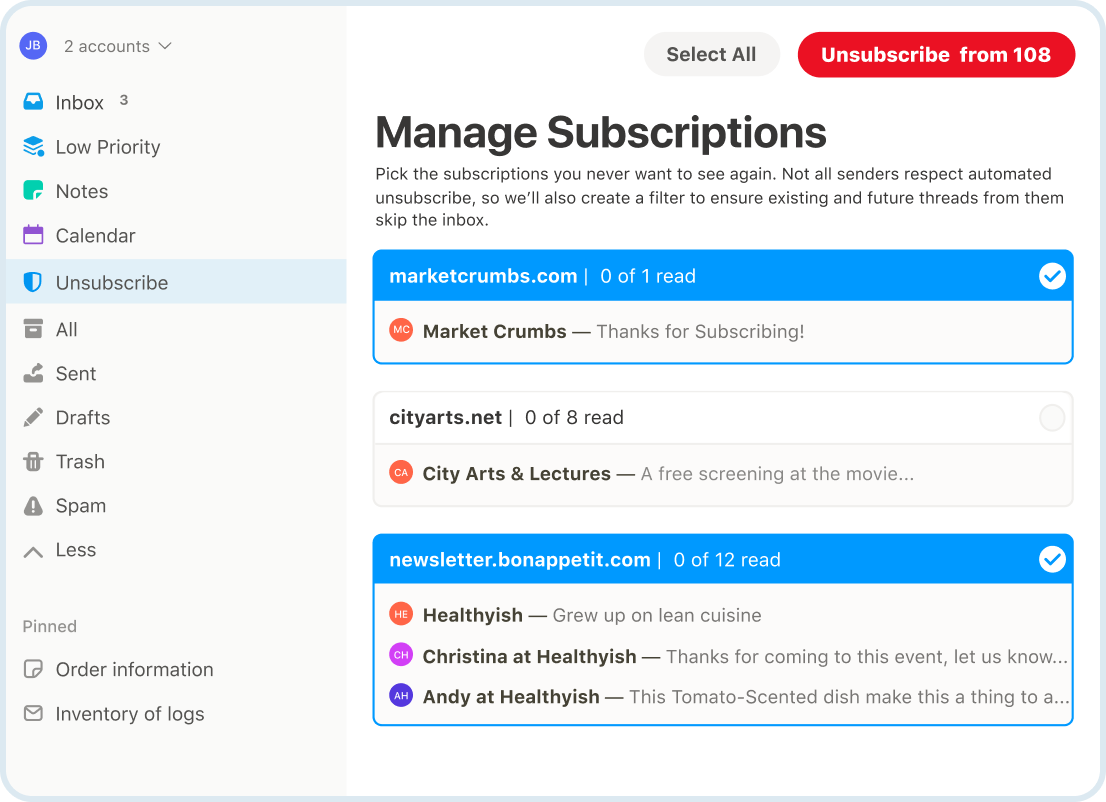The height and width of the screenshot is (802, 1106).
Task: Expand the 2 accounts dropdown
Action: pyautogui.click(x=118, y=47)
